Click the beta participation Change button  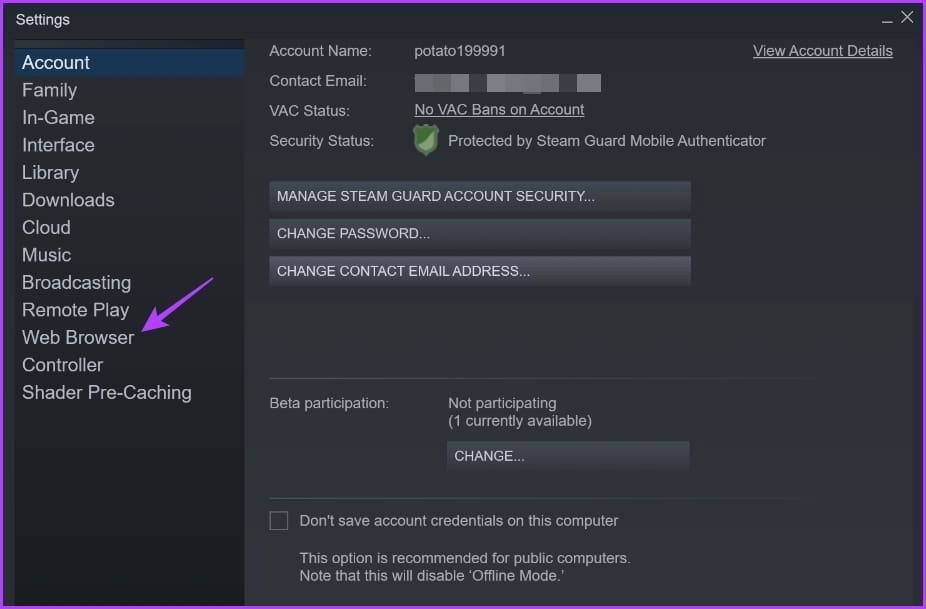coord(568,456)
